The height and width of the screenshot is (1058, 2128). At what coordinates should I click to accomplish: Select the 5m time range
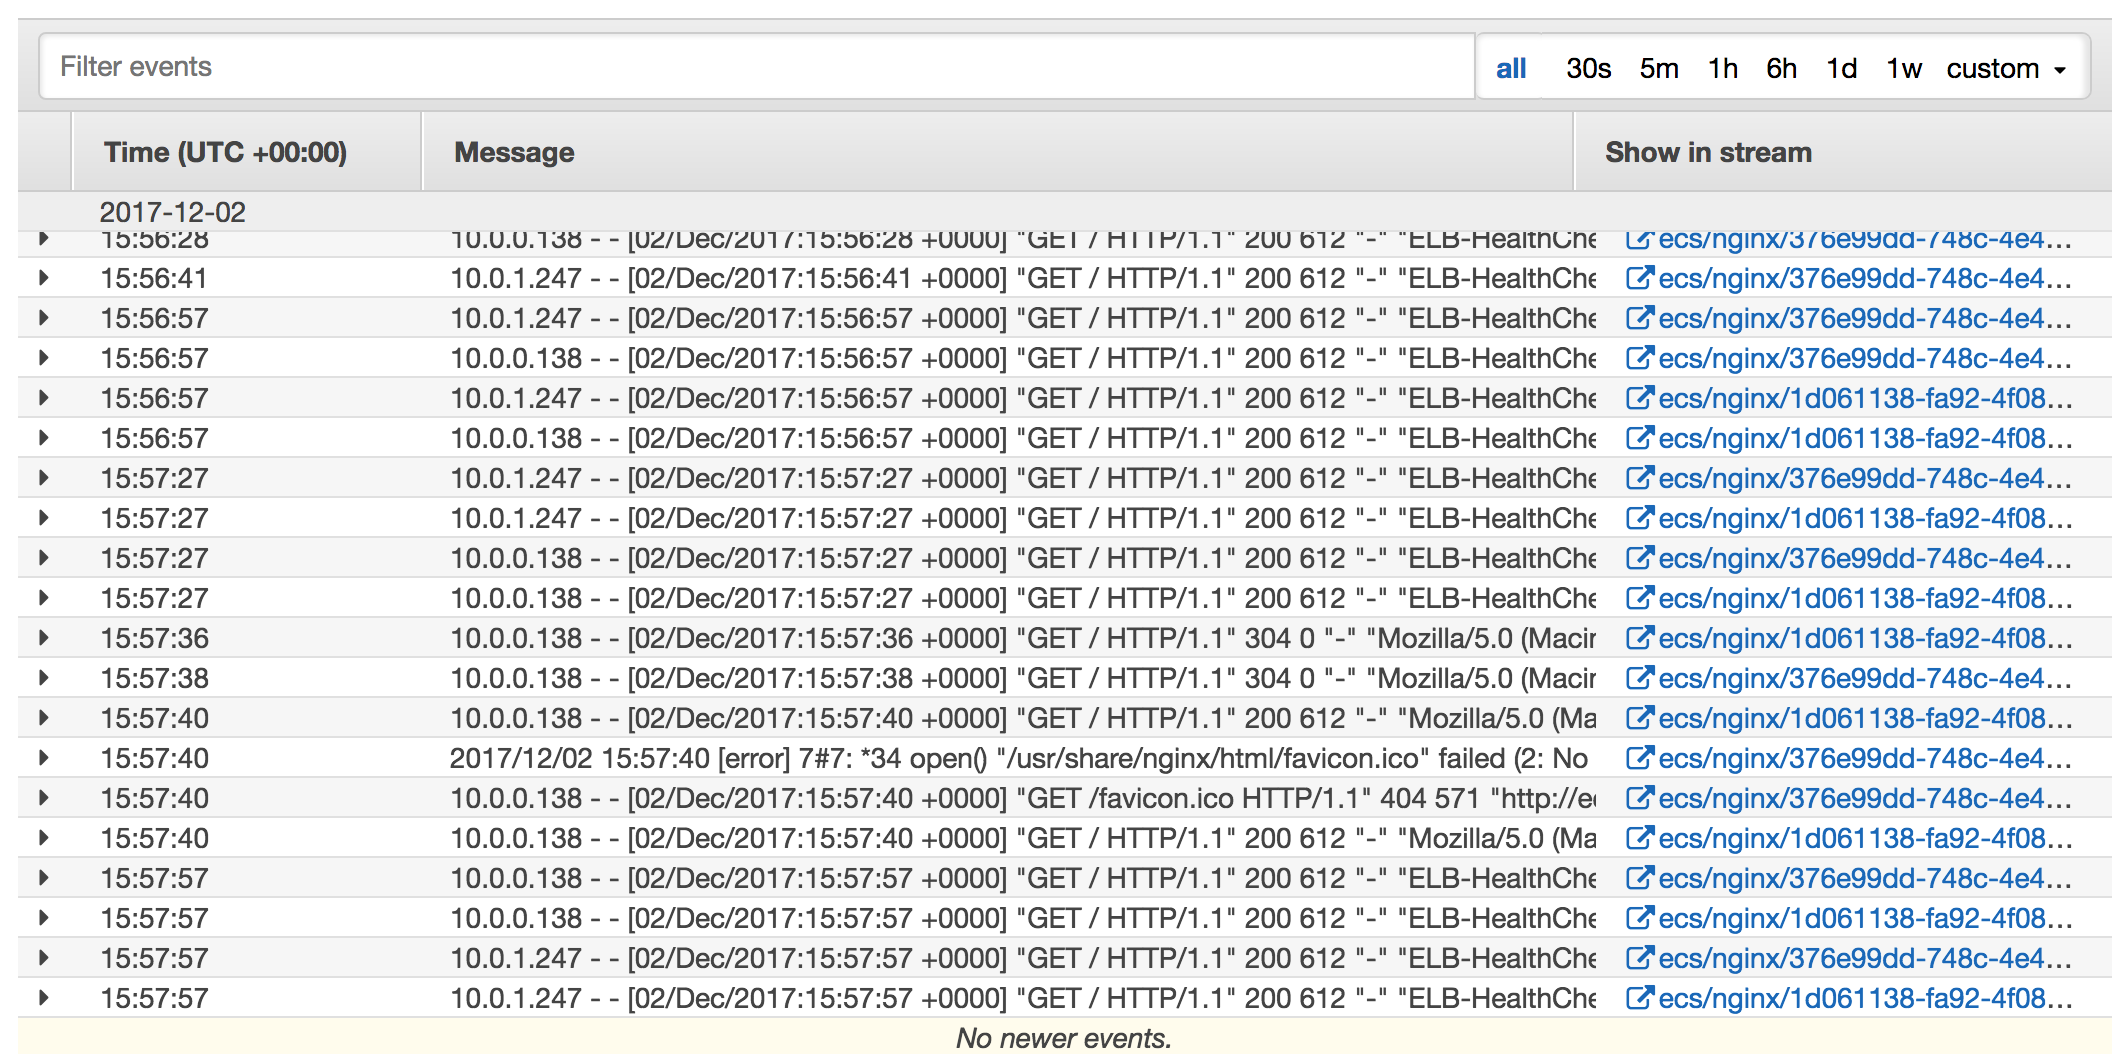(1658, 68)
